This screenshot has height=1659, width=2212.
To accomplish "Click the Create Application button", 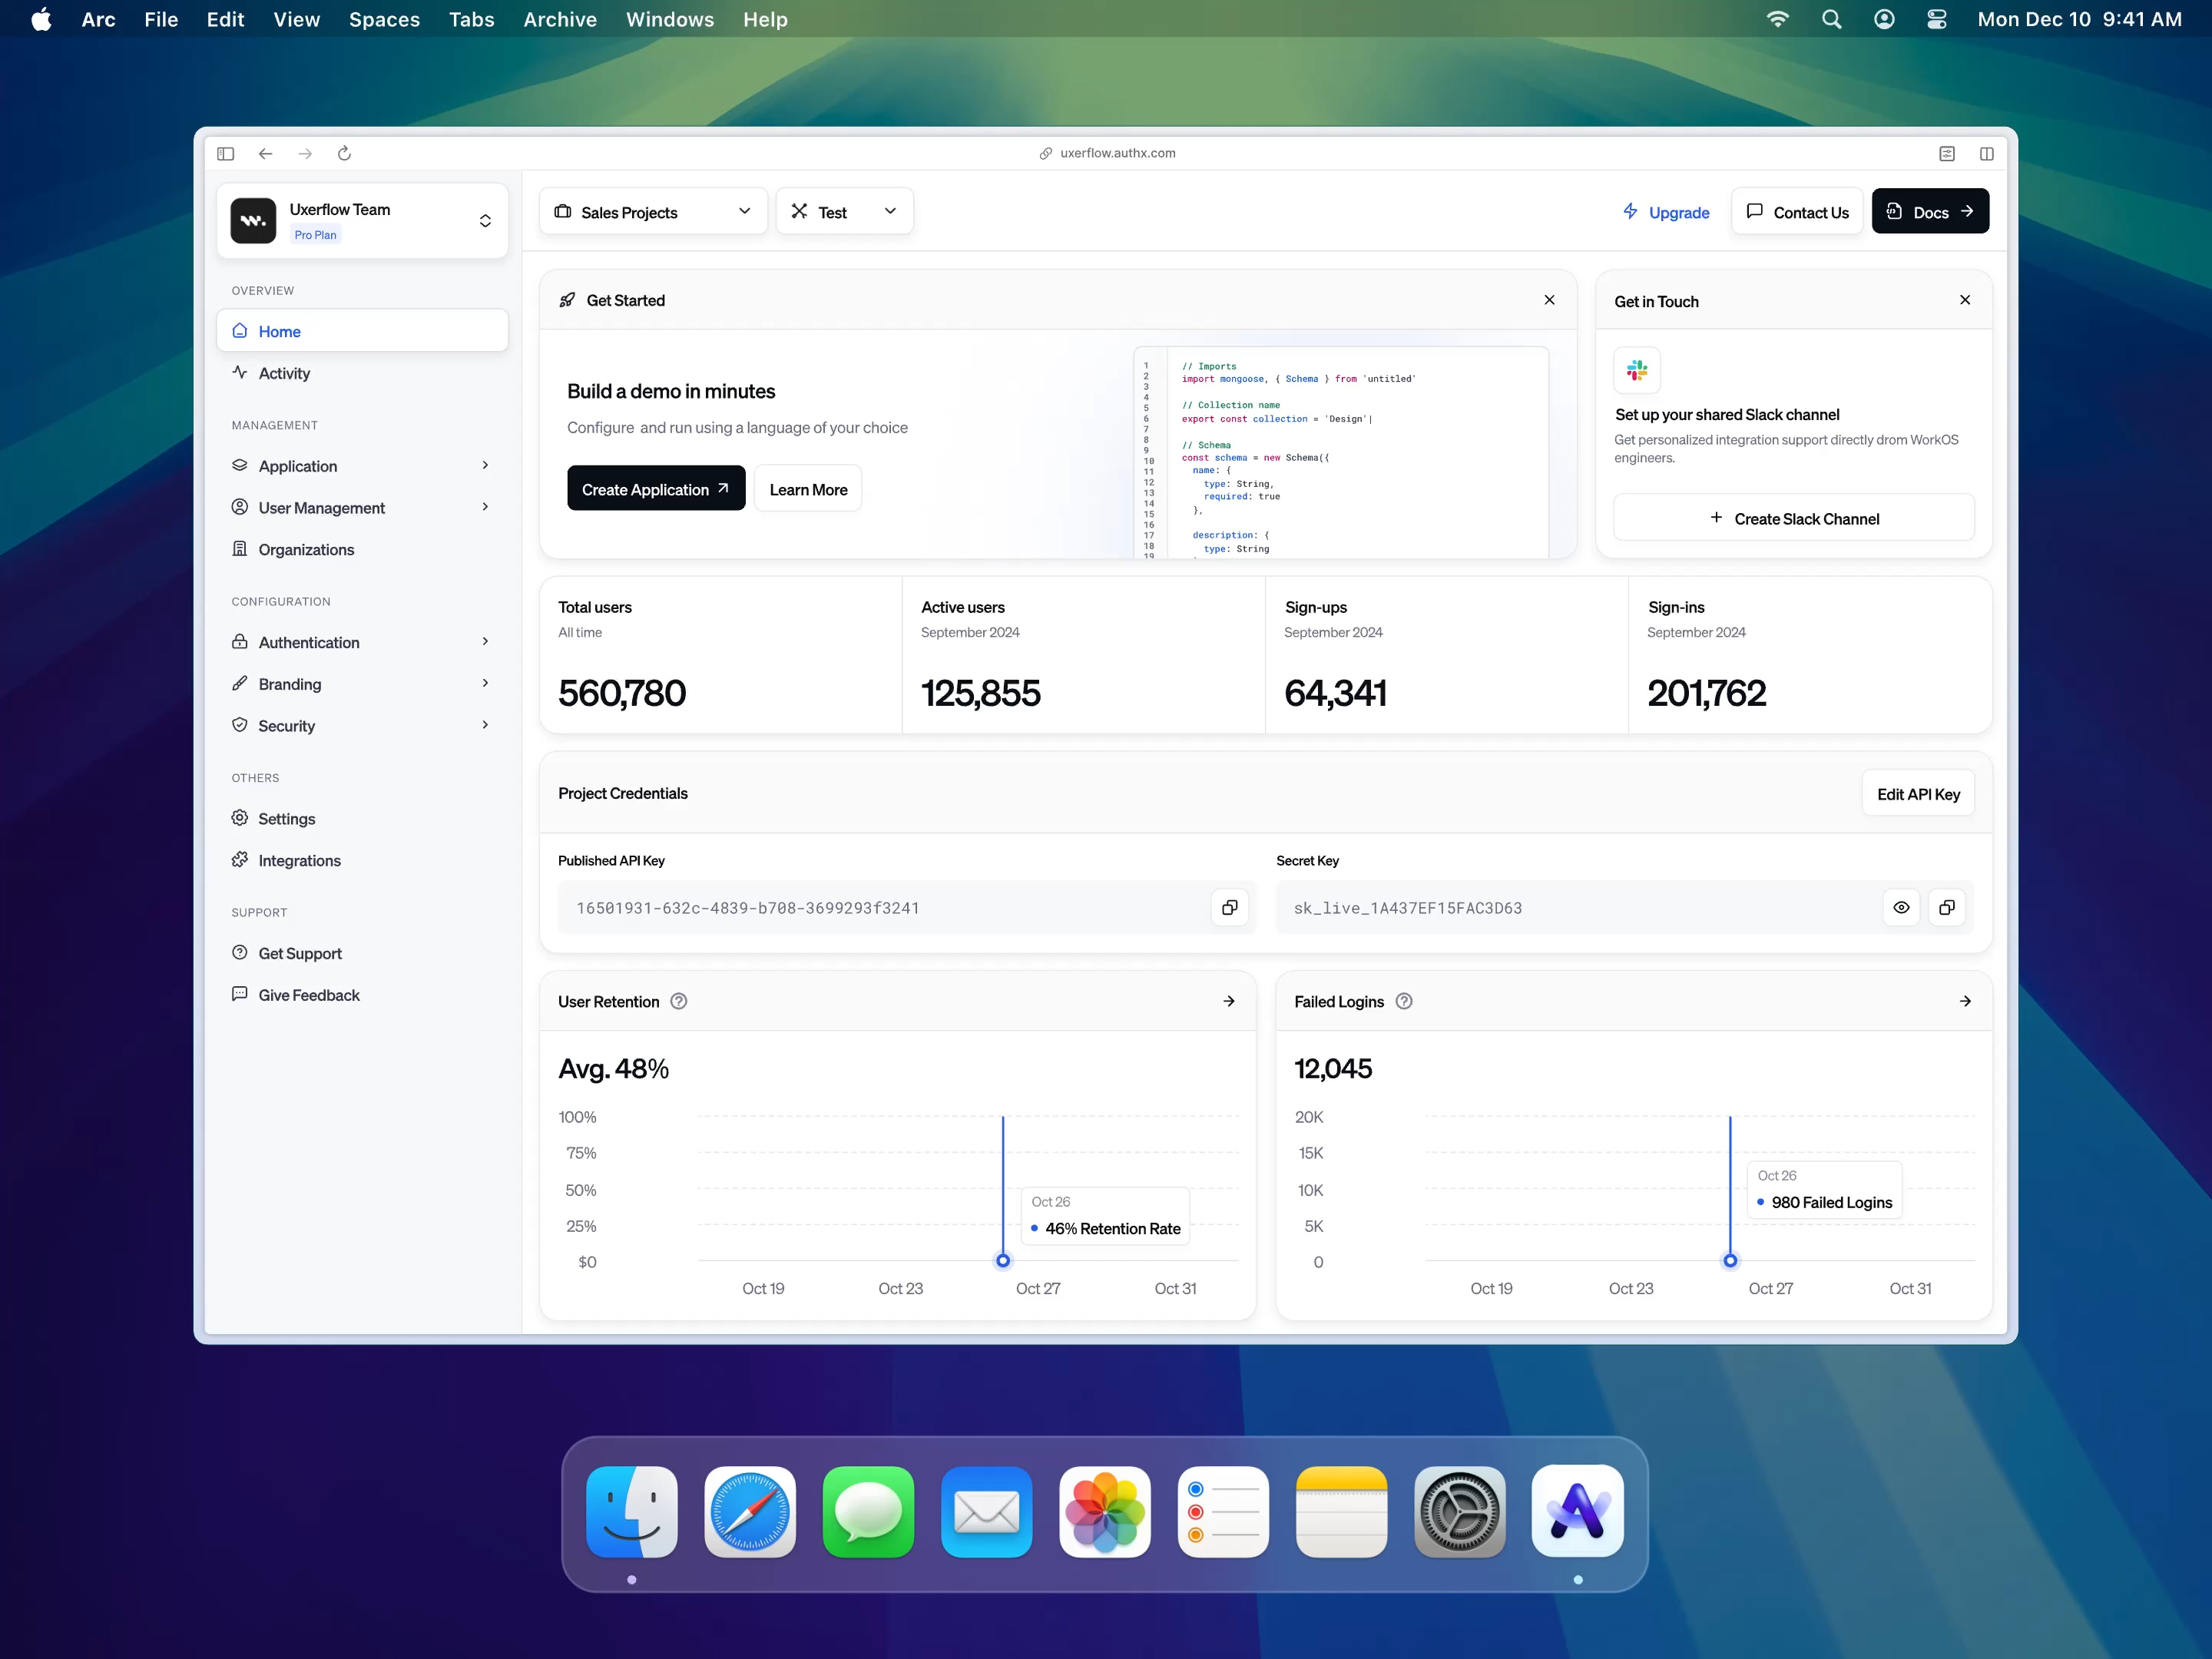I will (x=655, y=488).
